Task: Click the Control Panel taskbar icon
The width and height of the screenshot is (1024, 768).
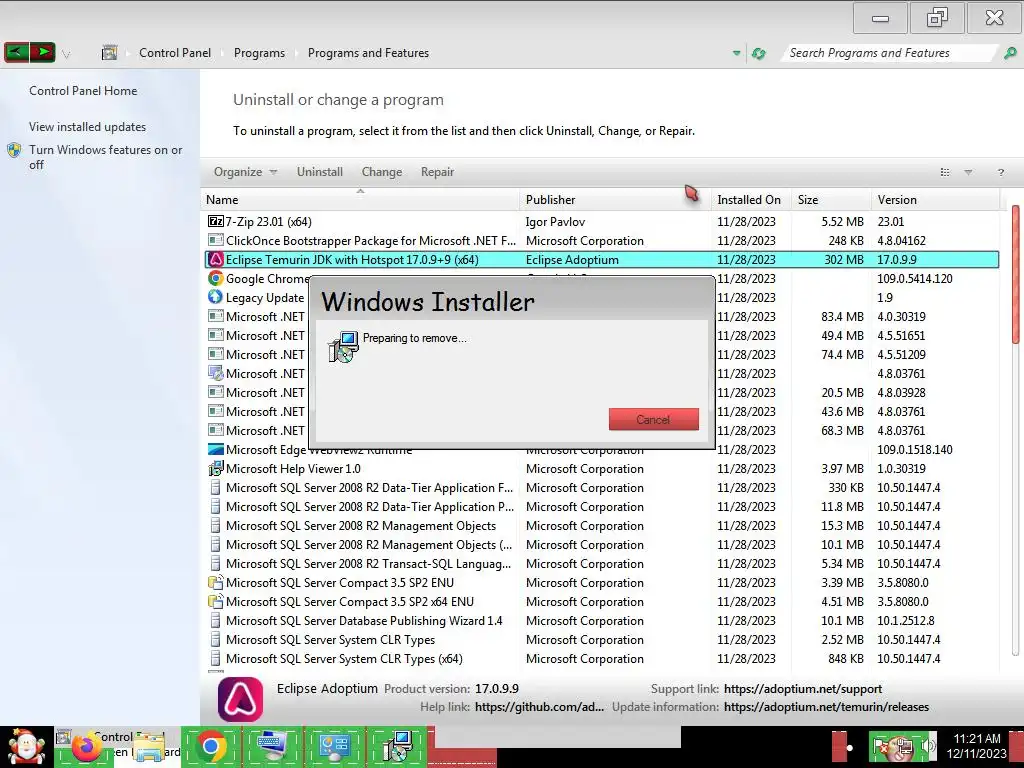Action: (x=335, y=746)
